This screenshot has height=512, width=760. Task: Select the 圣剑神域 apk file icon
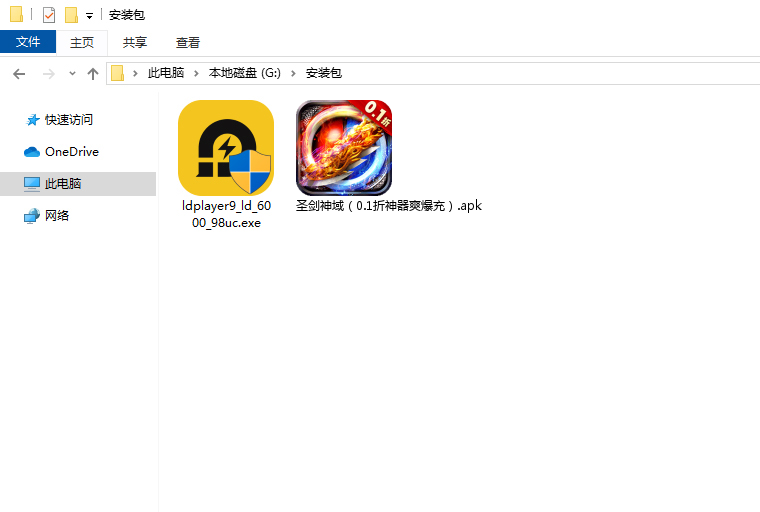point(343,147)
